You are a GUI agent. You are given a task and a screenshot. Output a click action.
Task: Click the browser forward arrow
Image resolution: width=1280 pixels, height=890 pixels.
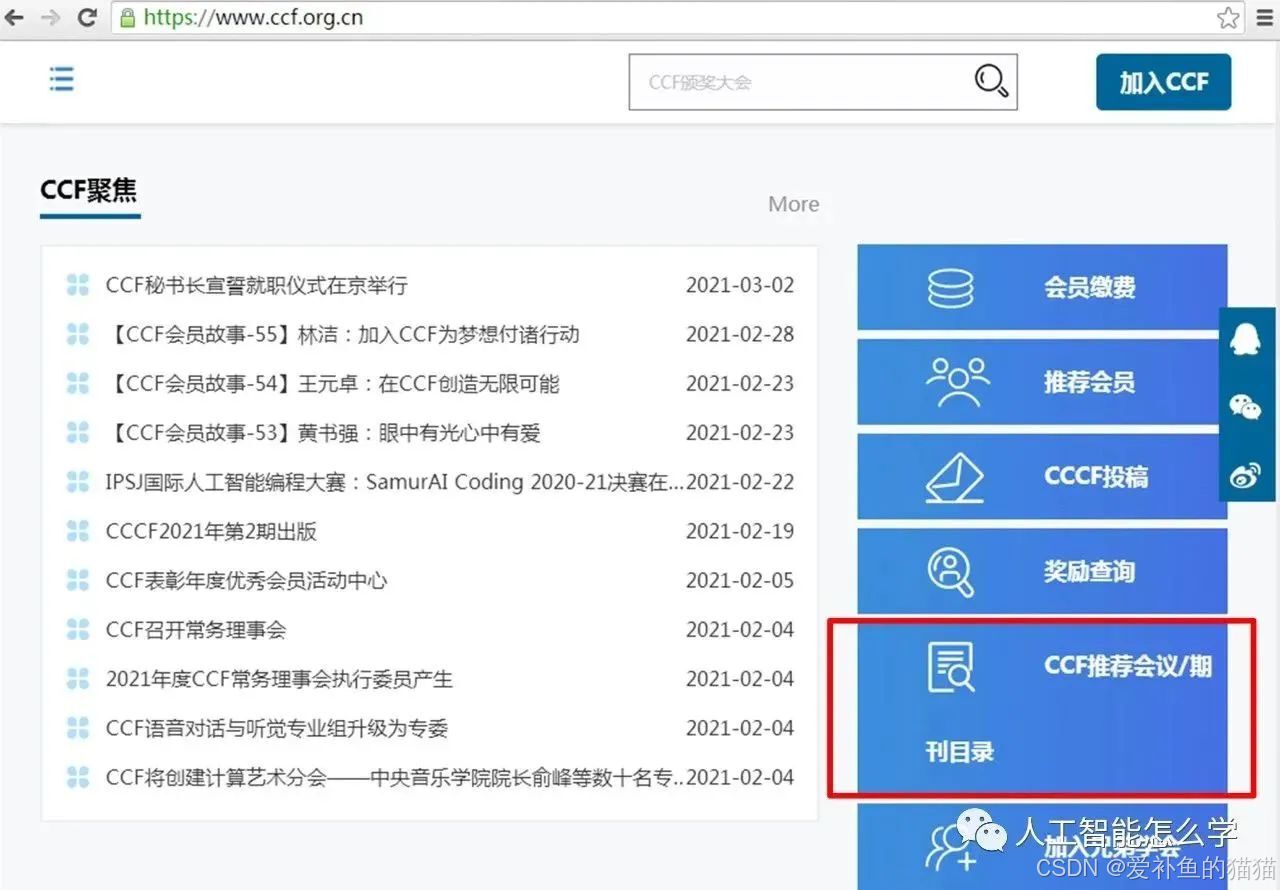(x=50, y=17)
